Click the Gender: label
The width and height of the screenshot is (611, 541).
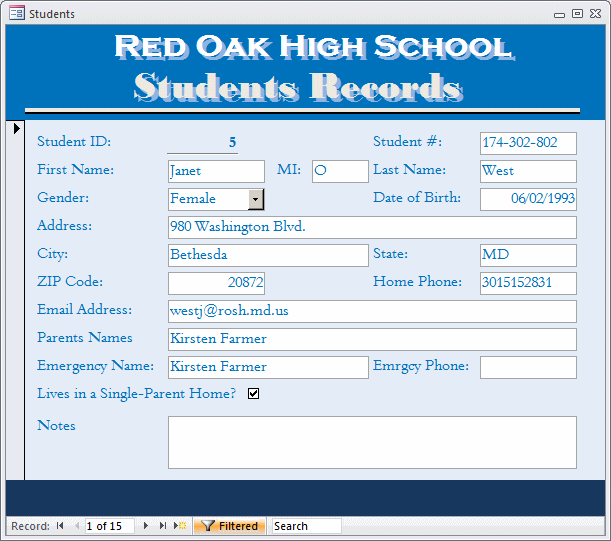click(63, 198)
